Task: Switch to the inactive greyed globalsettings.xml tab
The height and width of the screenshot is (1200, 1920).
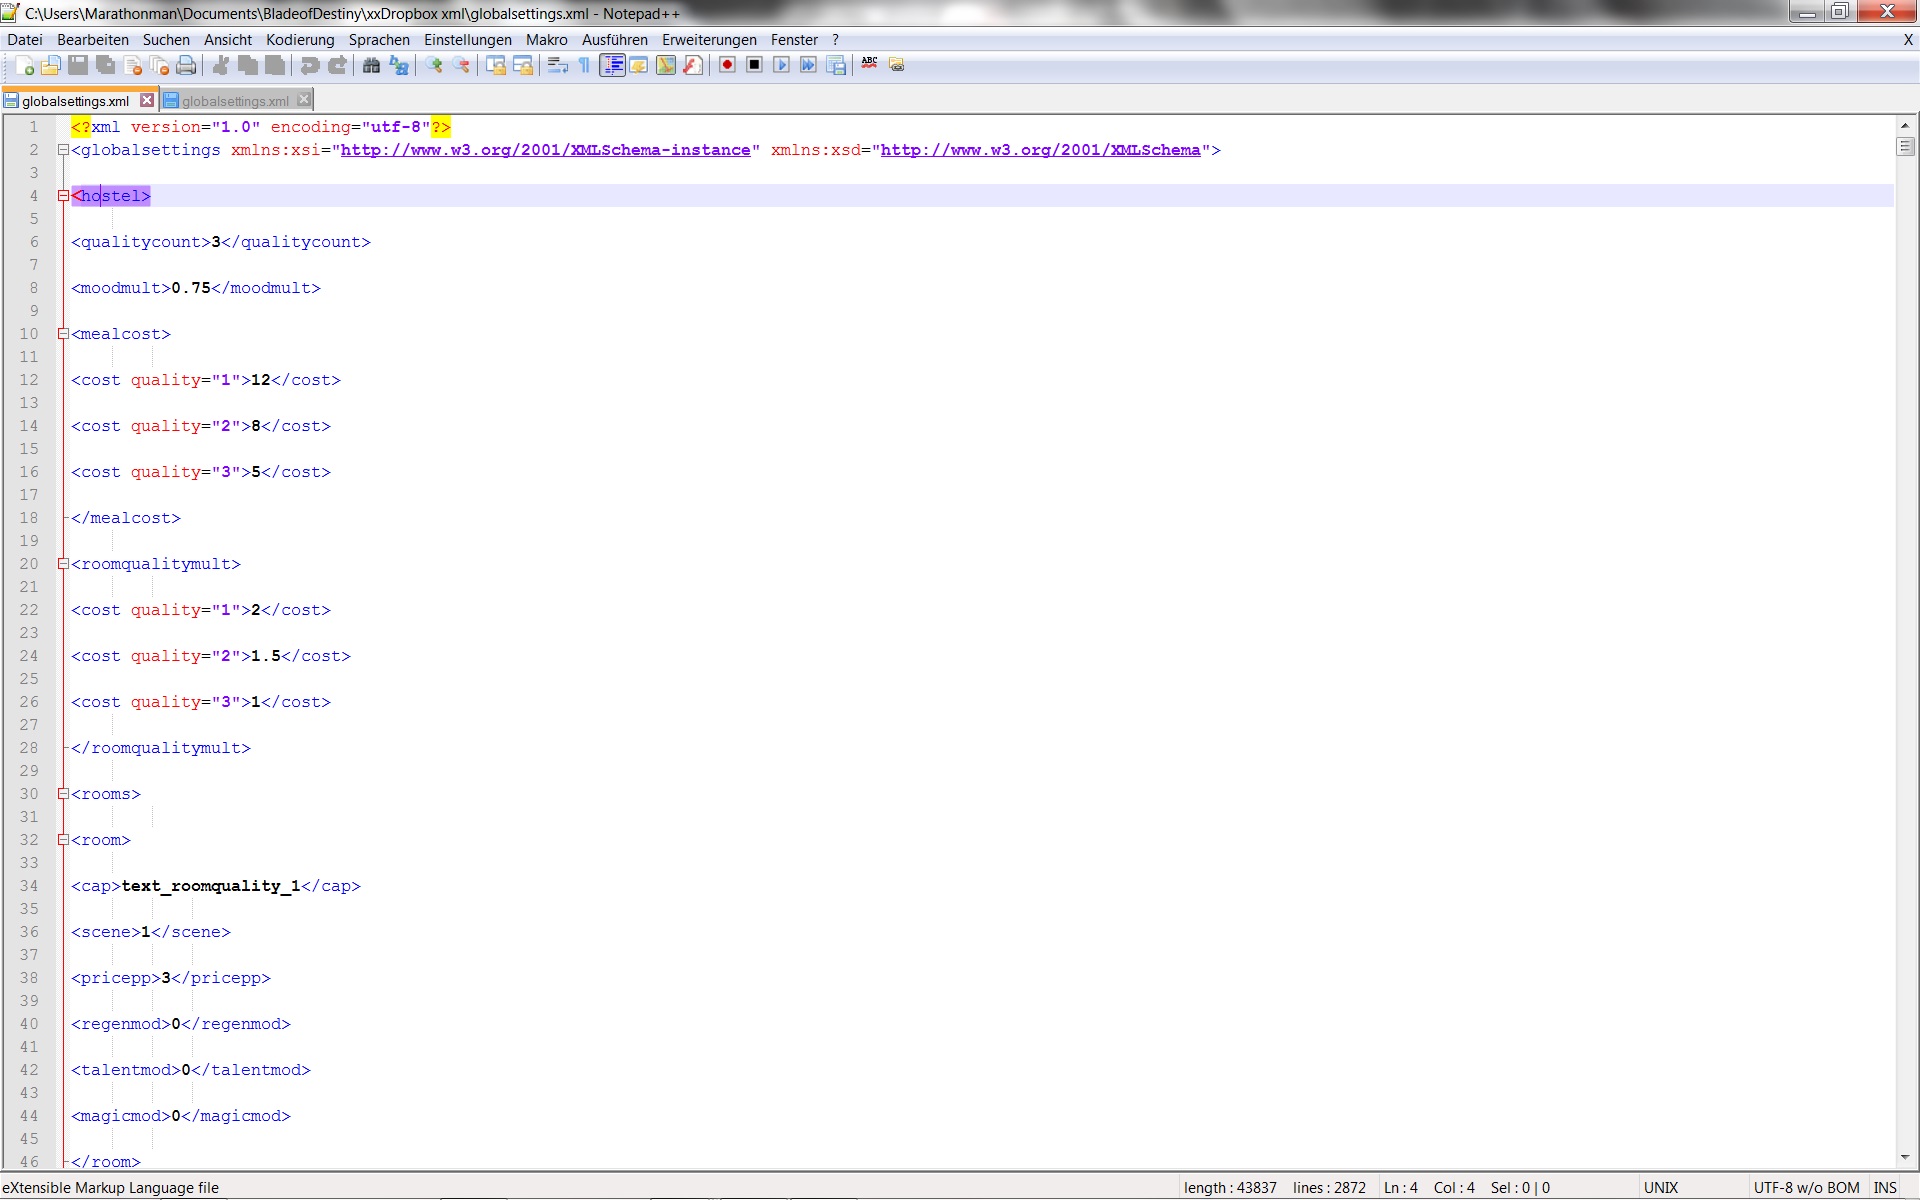Action: [235, 101]
